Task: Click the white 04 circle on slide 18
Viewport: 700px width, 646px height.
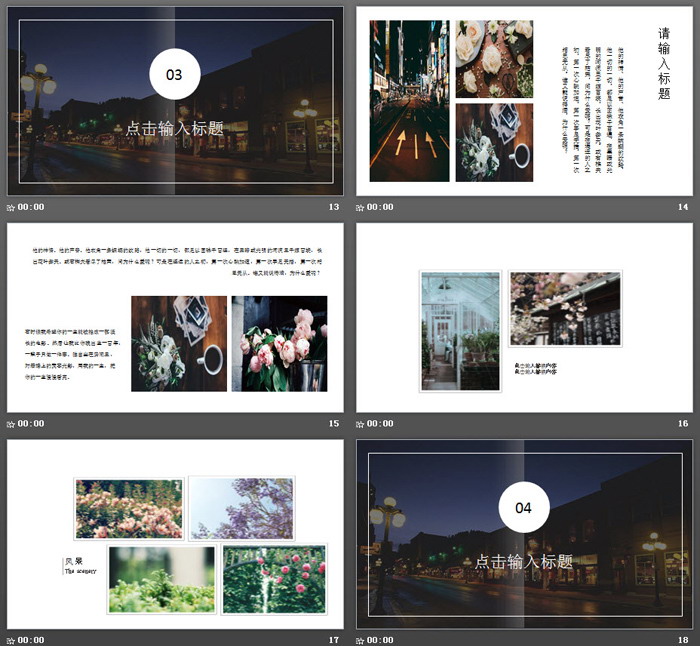Action: (x=524, y=507)
